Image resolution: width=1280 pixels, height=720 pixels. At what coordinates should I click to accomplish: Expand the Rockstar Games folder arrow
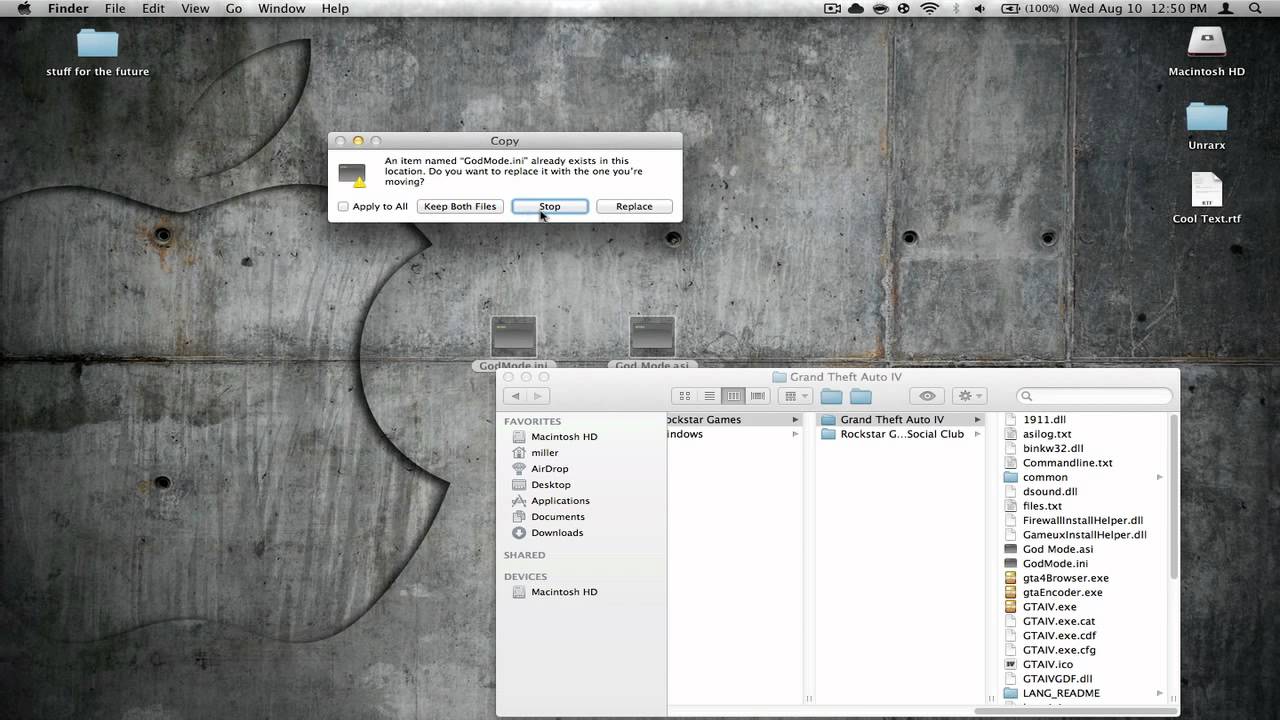(x=796, y=420)
